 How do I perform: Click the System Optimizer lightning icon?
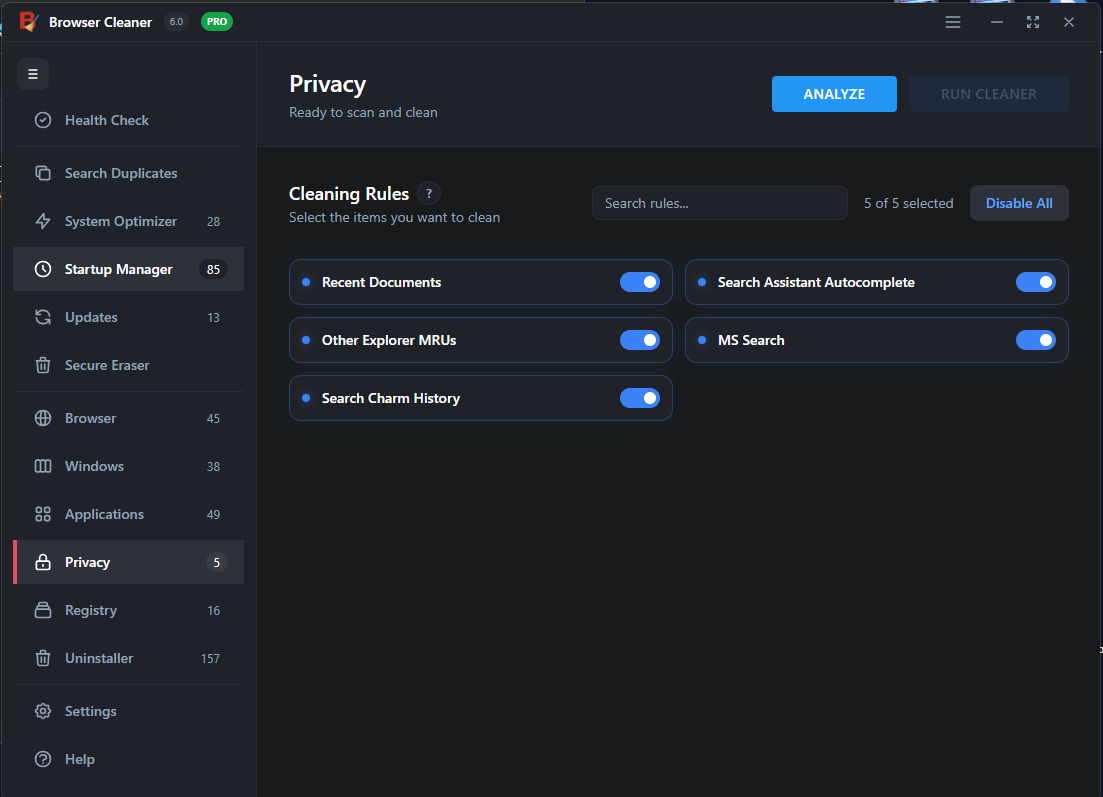tap(43, 221)
